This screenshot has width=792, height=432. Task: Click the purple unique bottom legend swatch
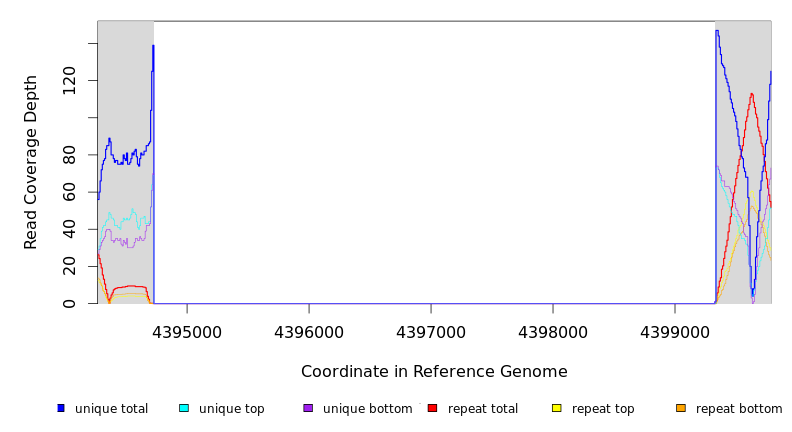308,408
